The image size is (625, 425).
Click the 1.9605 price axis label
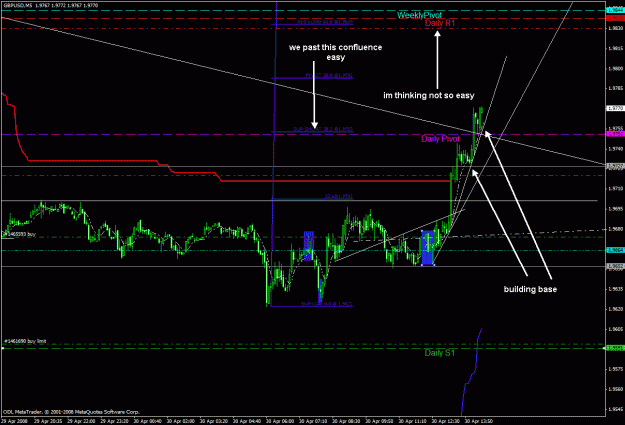tap(616, 329)
